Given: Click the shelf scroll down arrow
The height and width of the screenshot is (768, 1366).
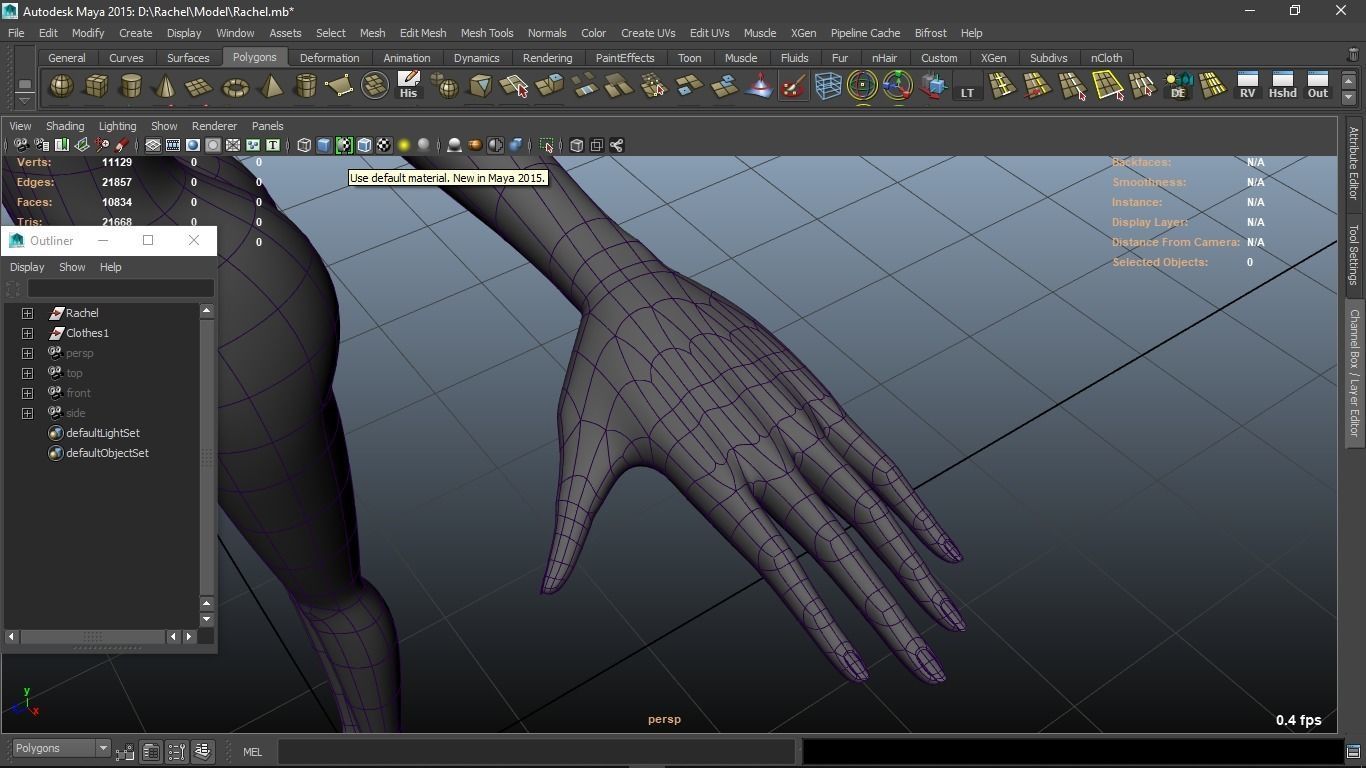Looking at the screenshot, I should (x=1349, y=98).
